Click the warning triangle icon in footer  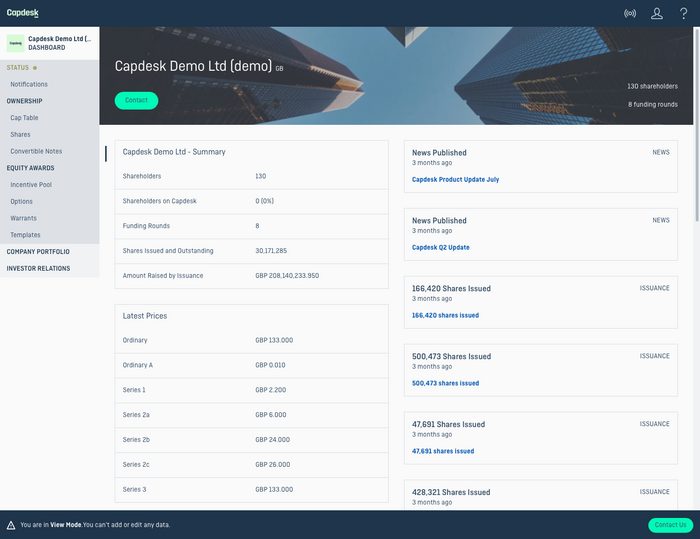click(x=10, y=525)
